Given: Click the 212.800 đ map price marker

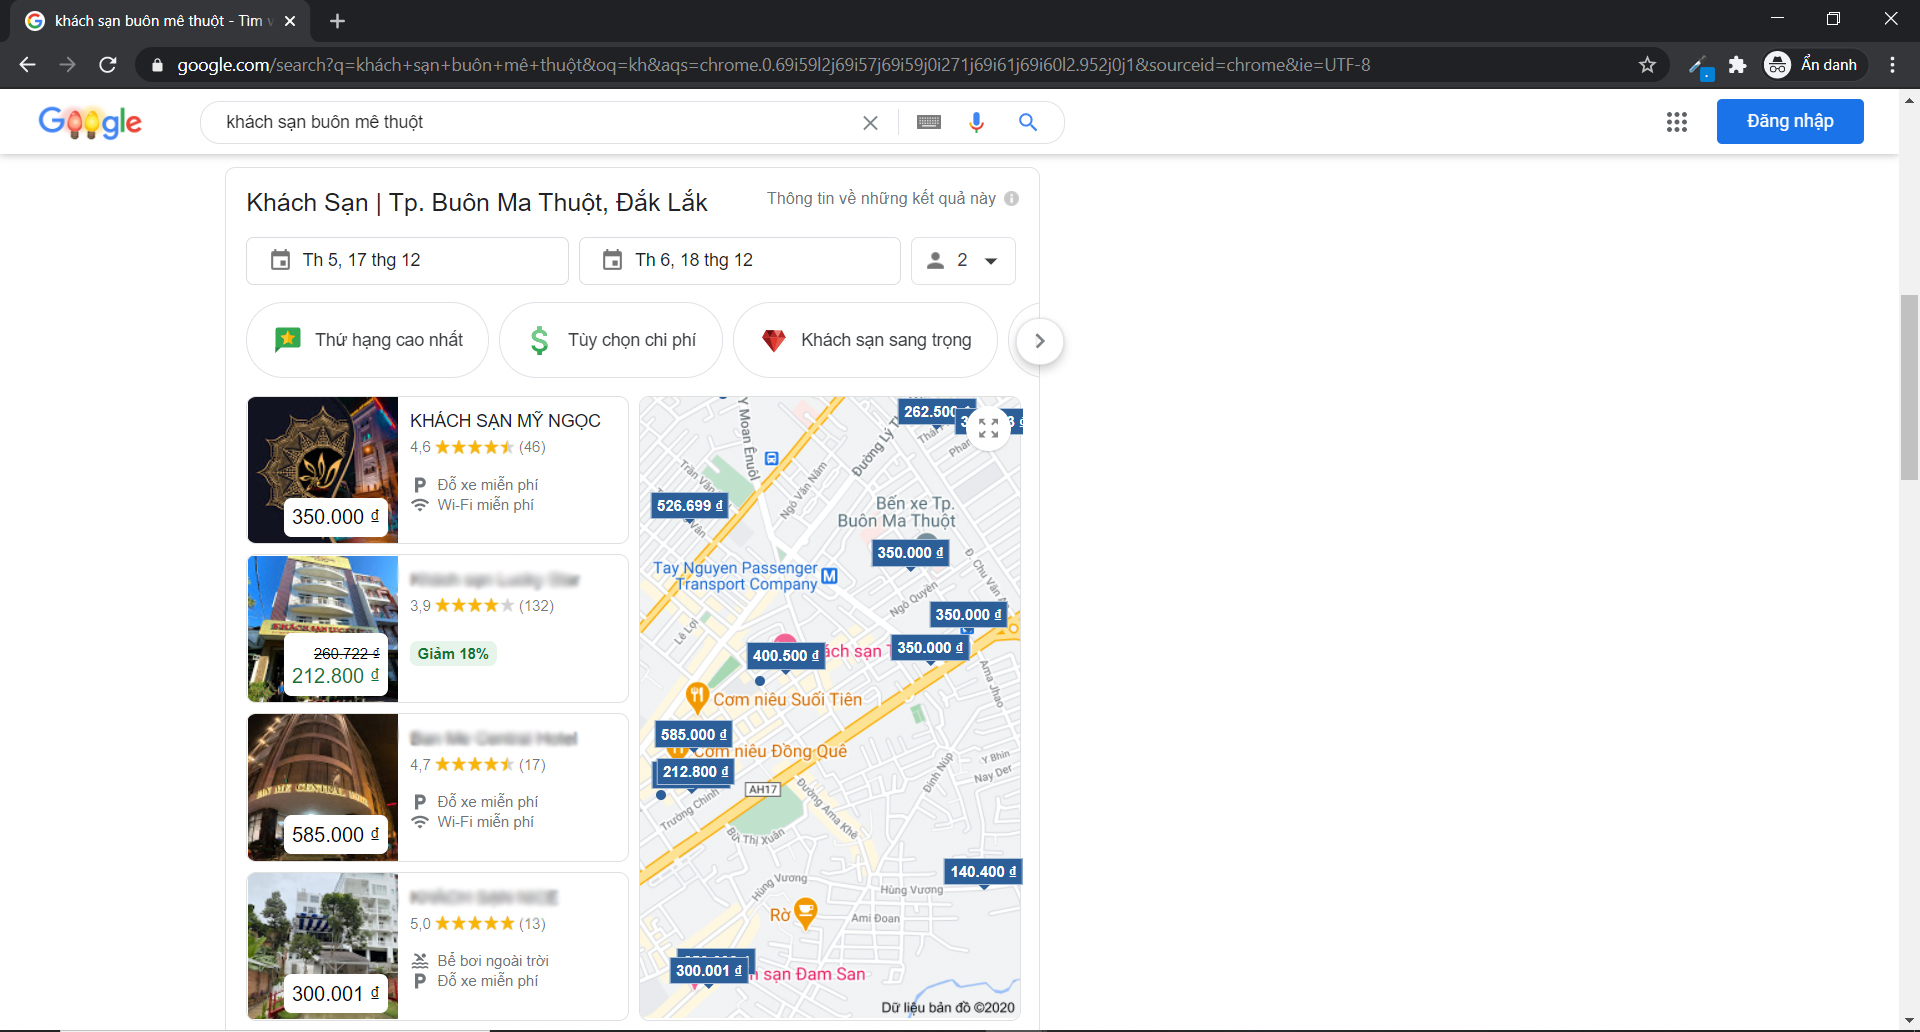Looking at the screenshot, I should (x=696, y=772).
